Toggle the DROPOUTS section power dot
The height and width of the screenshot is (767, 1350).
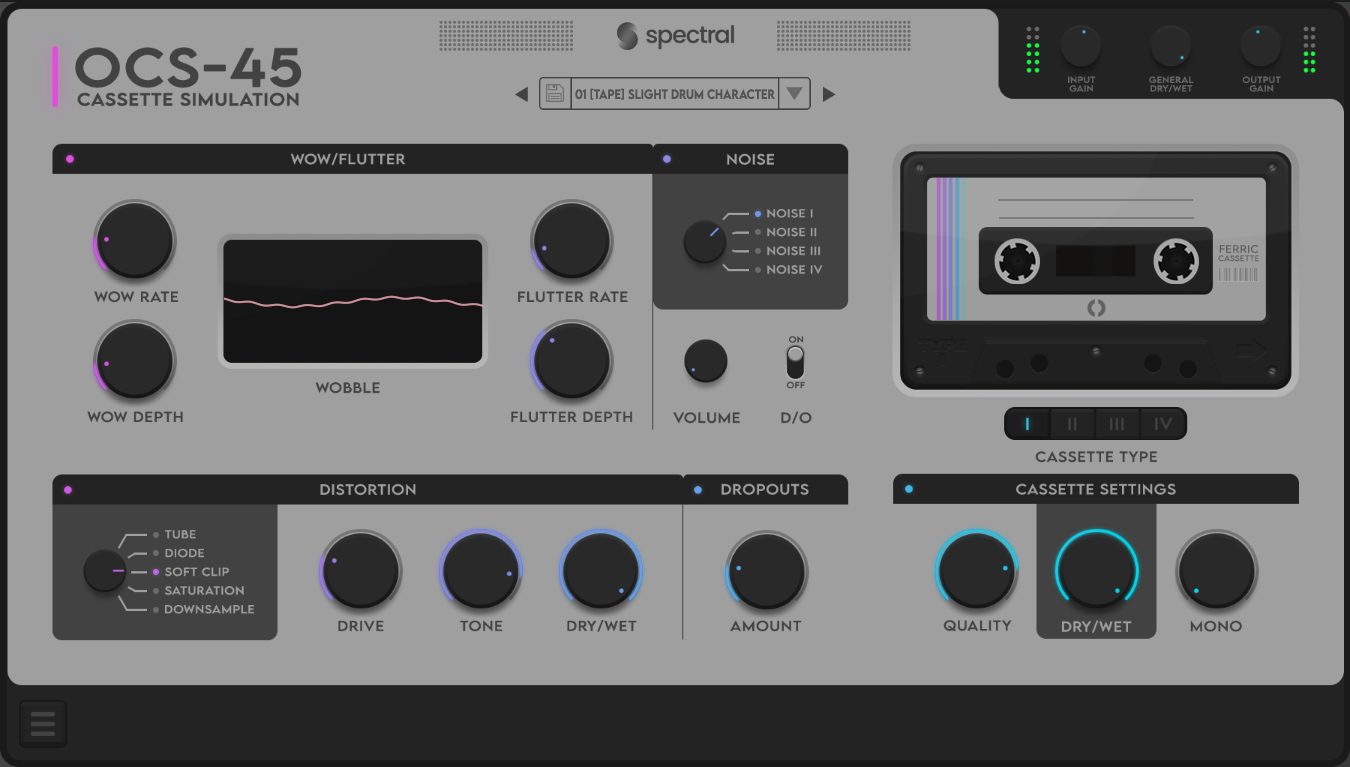(698, 490)
